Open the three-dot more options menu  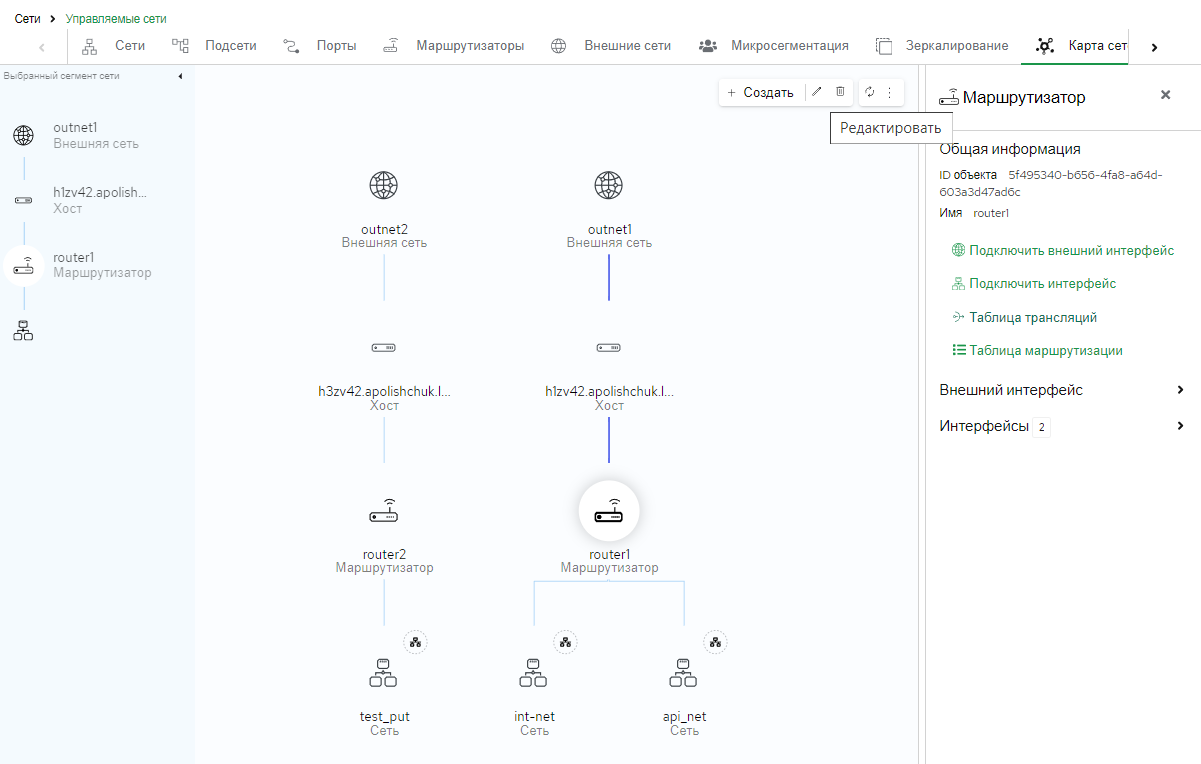pos(890,92)
